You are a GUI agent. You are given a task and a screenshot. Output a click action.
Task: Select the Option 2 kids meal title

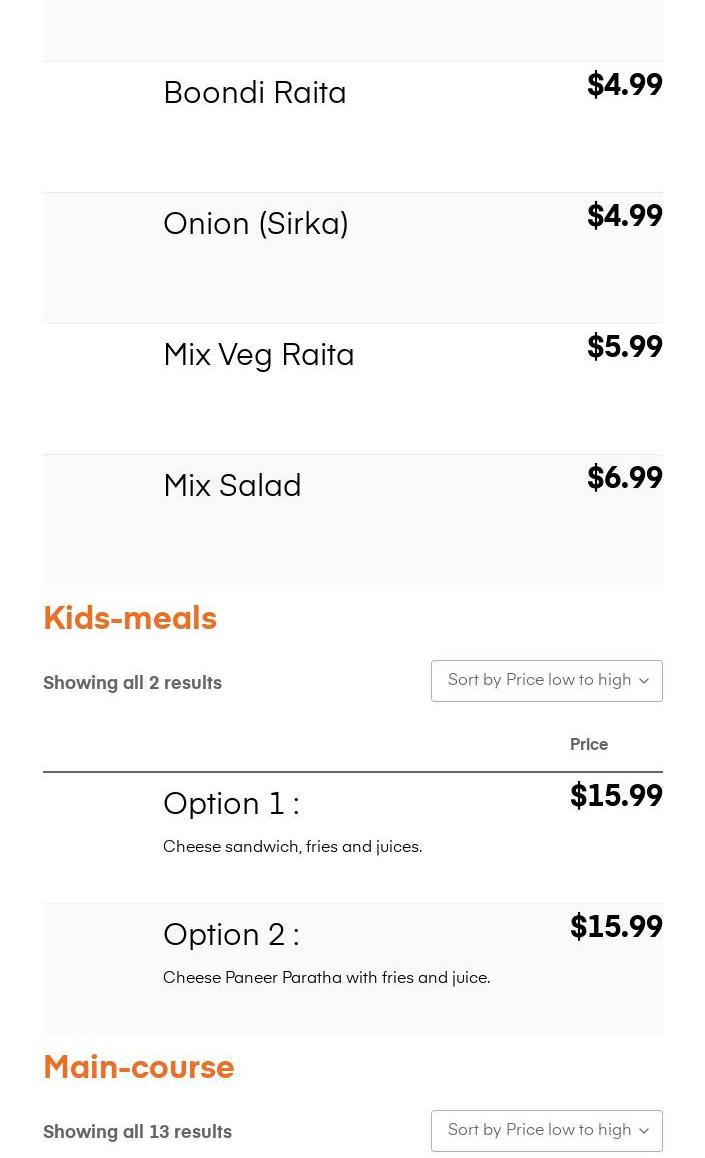click(x=231, y=935)
